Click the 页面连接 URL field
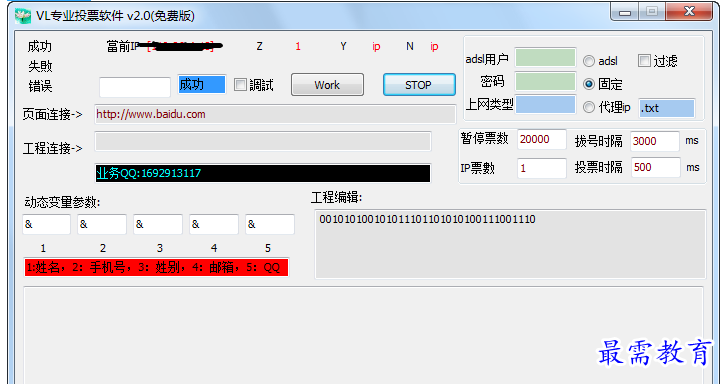The image size is (720, 384). pos(275,114)
